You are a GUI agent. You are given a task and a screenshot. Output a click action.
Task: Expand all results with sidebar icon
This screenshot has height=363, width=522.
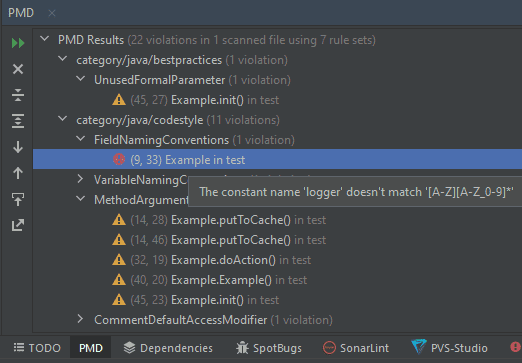[x=18, y=121]
